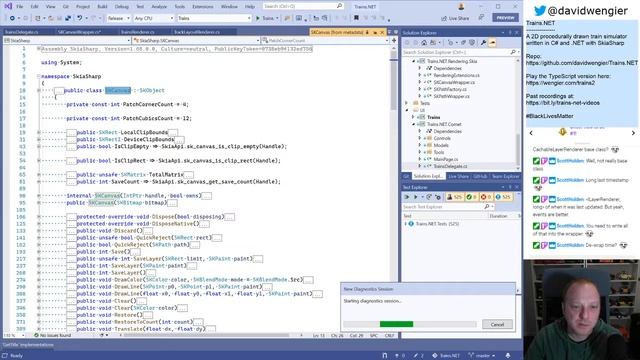
Task: Click the Run All Tests icon
Action: (x=407, y=197)
